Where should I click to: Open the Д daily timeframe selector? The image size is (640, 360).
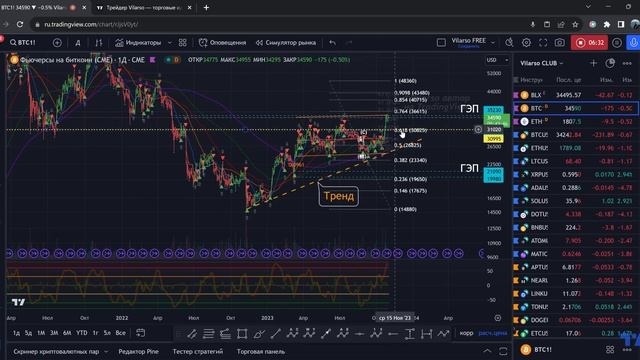[78, 42]
